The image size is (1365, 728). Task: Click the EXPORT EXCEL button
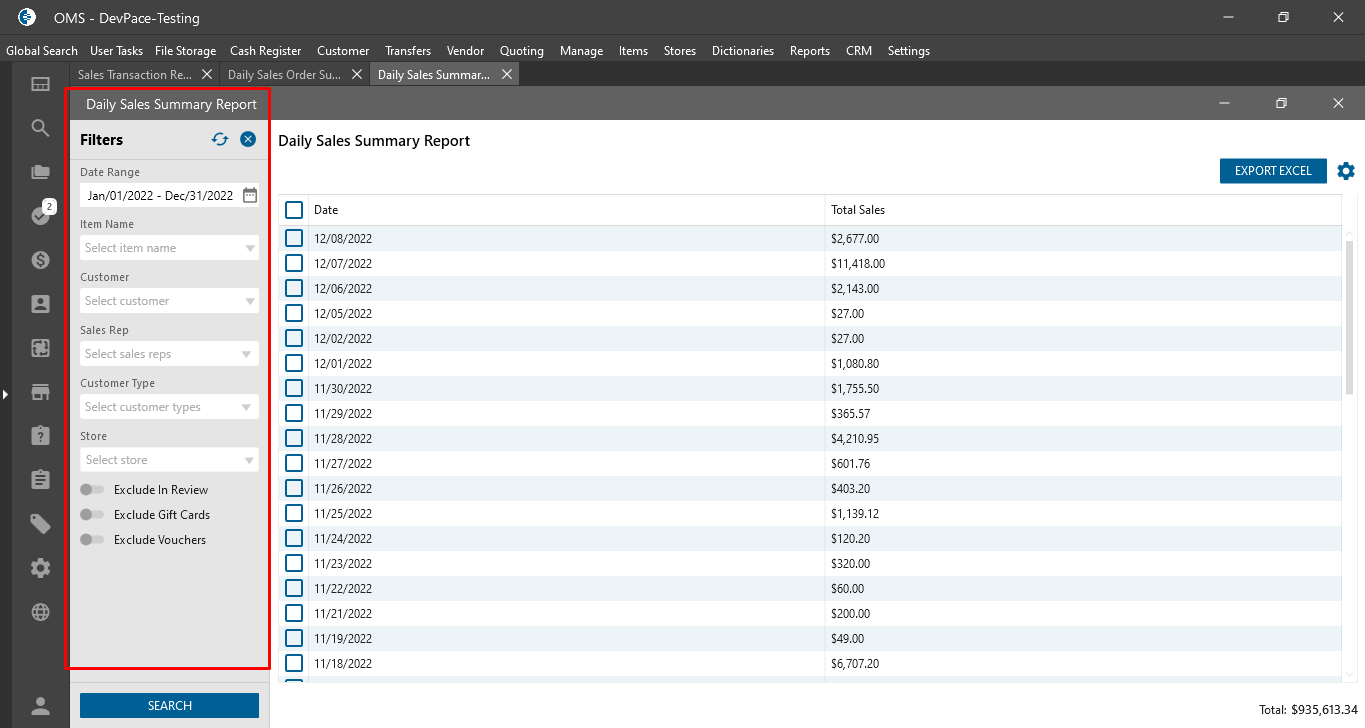1272,171
